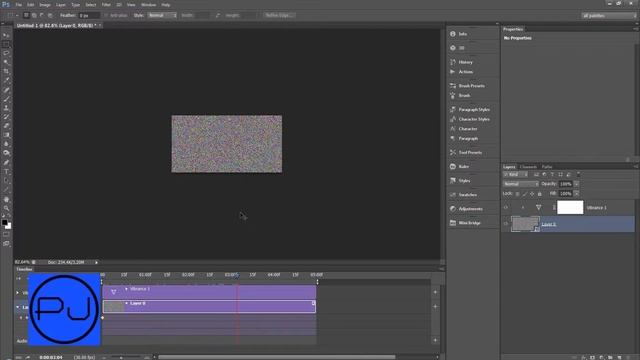Image resolution: width=640 pixels, height=360 pixels.
Task: Toggle visibility of Vibrance 1 layer
Action: 506,207
